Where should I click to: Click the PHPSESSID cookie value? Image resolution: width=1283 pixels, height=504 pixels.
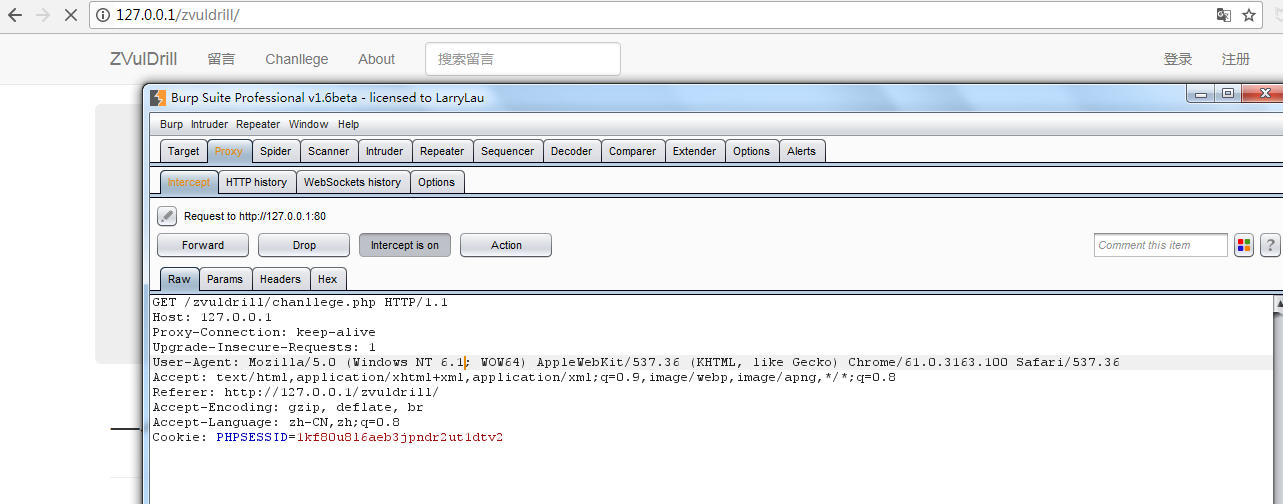(x=400, y=437)
